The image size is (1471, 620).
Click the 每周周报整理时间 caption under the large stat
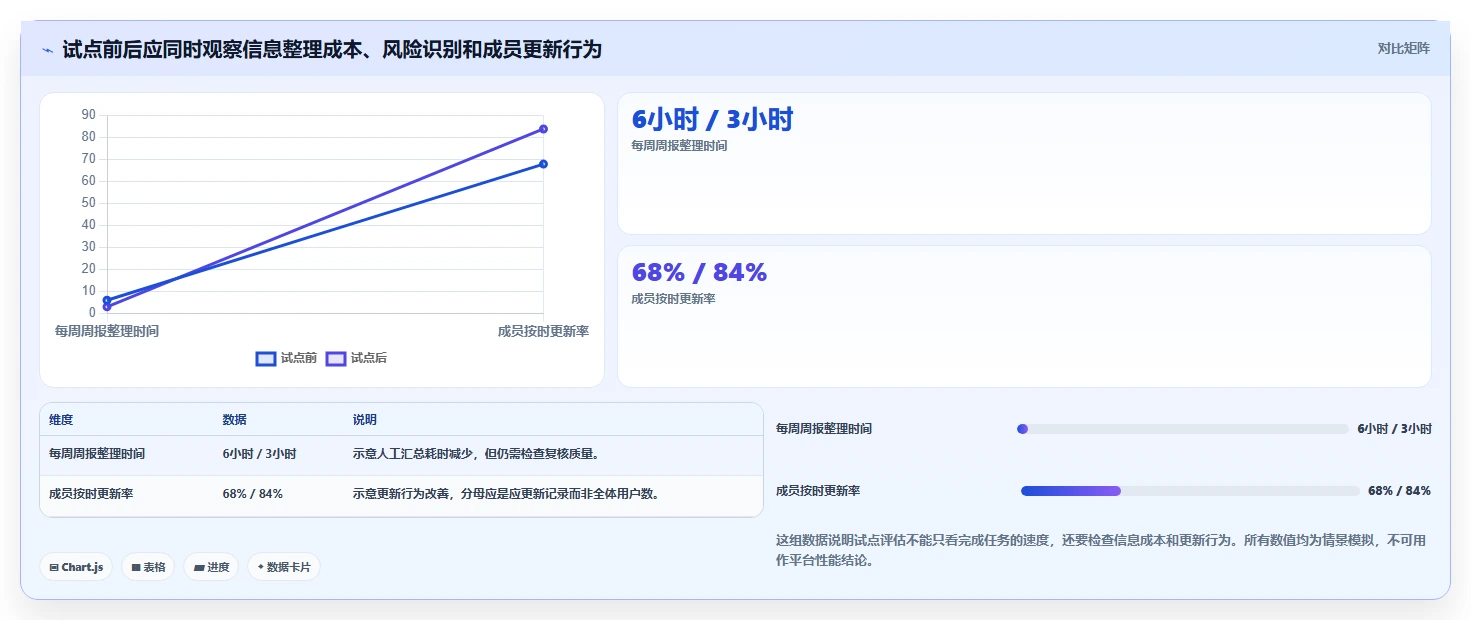pos(679,146)
